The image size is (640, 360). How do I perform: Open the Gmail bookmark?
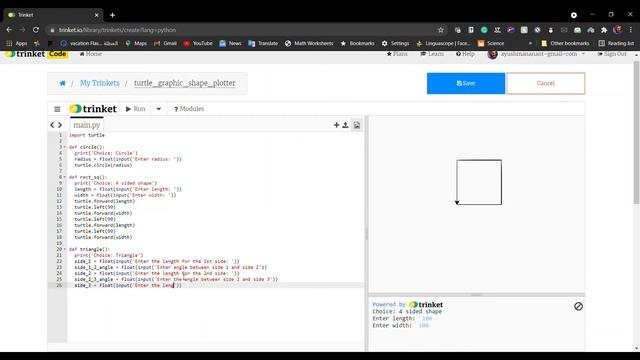coord(166,43)
